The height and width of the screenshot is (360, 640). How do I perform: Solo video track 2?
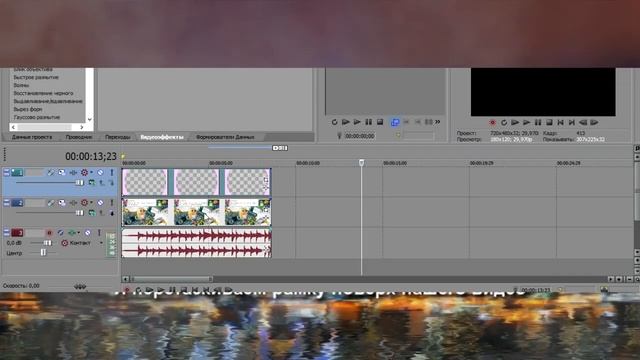click(x=111, y=203)
